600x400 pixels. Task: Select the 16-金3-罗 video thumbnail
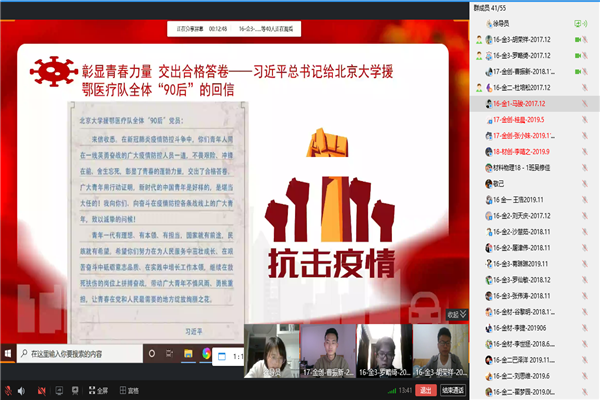384,351
